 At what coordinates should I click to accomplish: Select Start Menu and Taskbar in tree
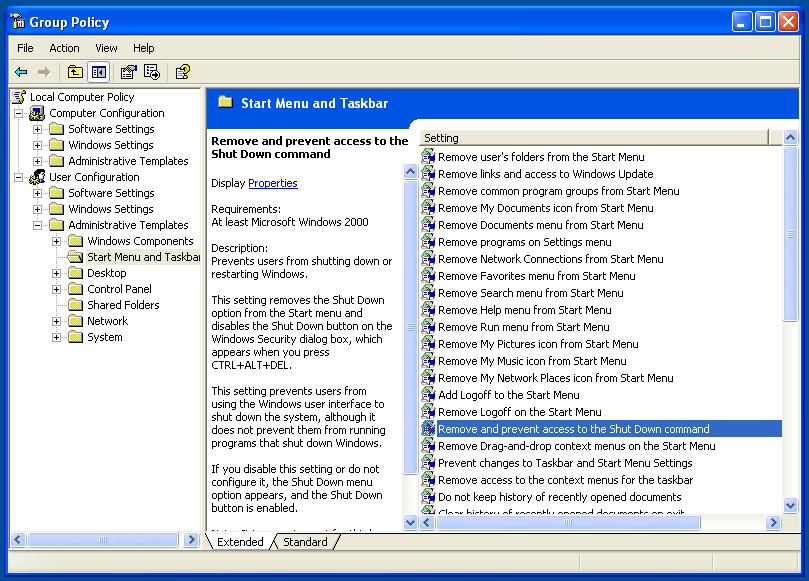pyautogui.click(x=143, y=257)
